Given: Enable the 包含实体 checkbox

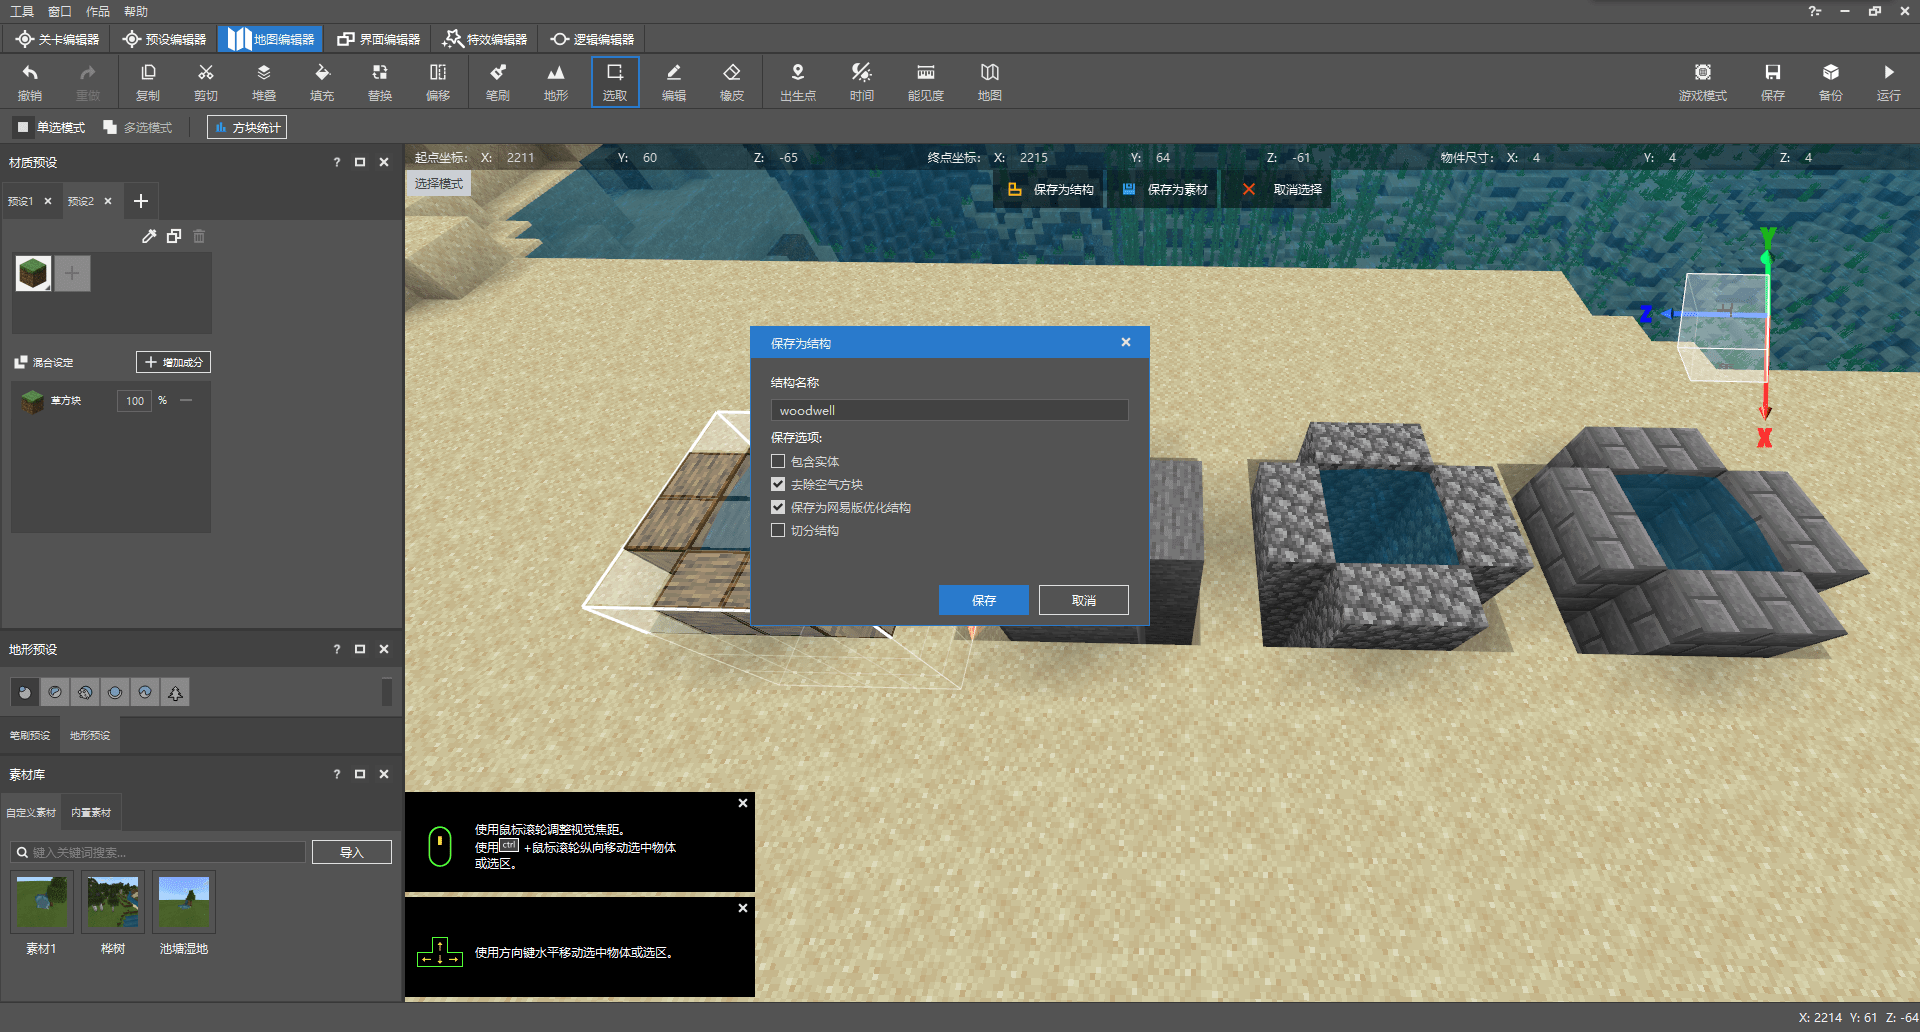Looking at the screenshot, I should (778, 461).
